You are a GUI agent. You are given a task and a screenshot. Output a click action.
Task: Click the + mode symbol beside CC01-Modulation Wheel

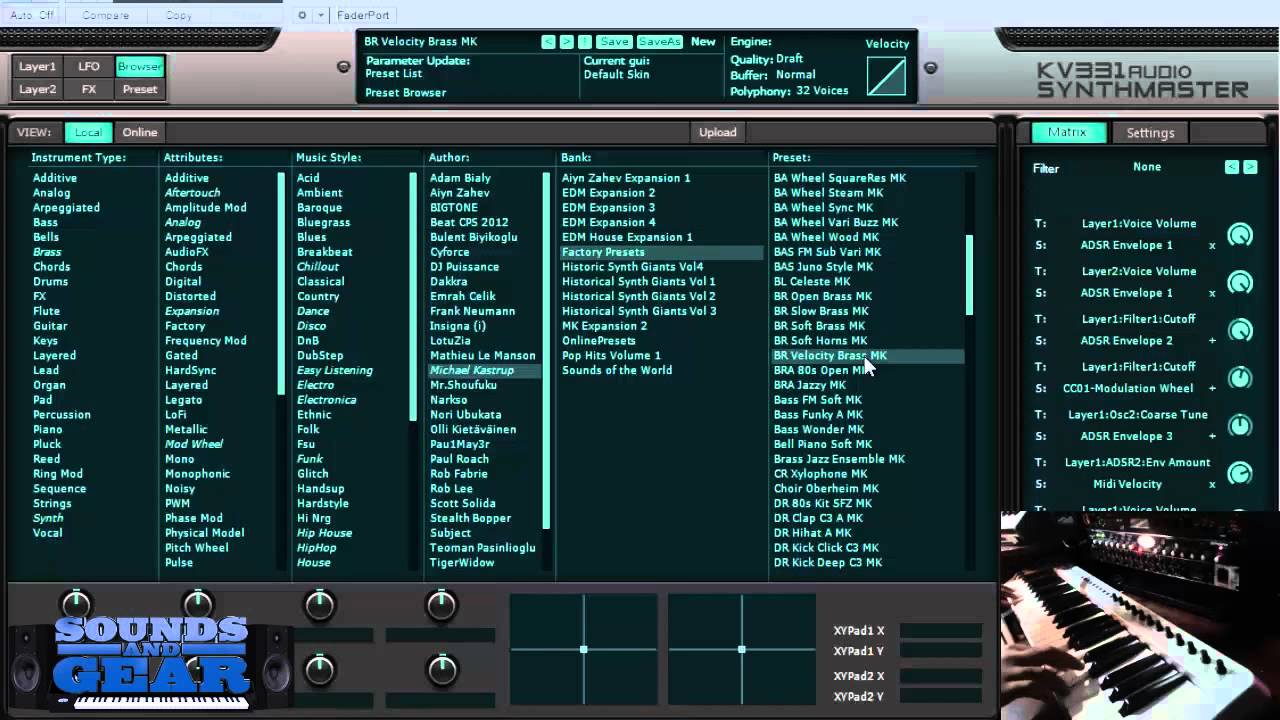1212,389
